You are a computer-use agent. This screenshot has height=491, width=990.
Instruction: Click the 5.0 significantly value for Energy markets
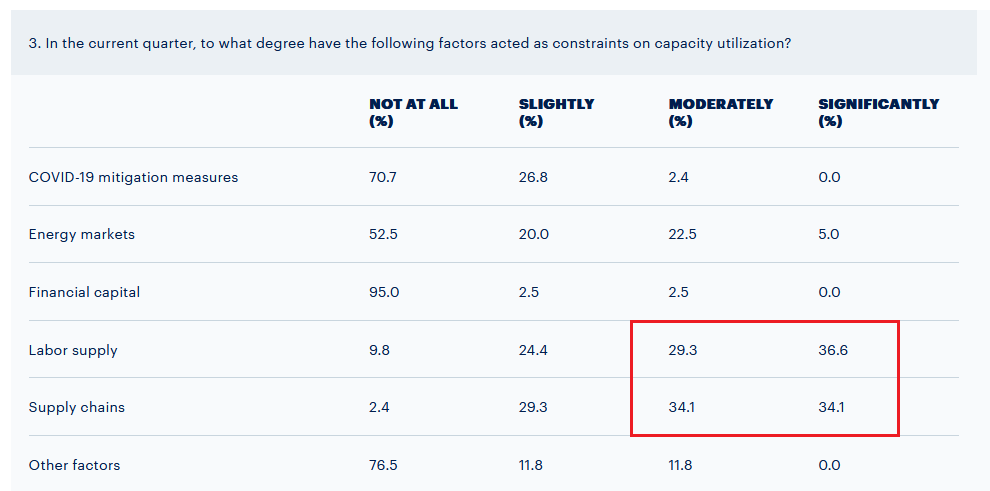(x=828, y=235)
